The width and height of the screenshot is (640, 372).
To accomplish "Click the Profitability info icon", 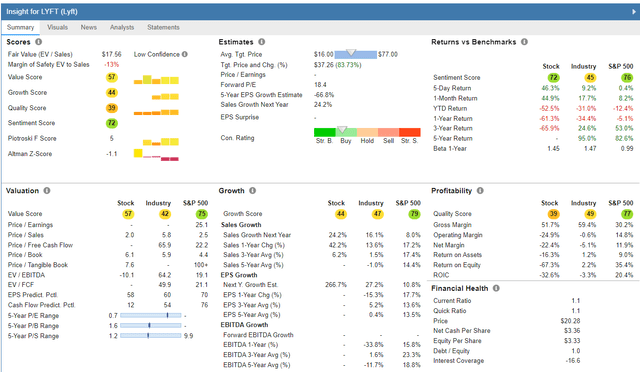I will [480, 191].
